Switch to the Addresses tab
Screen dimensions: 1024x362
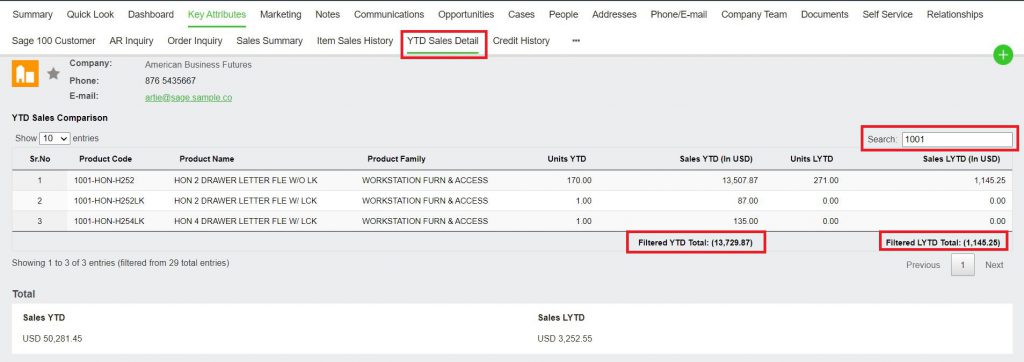point(614,14)
